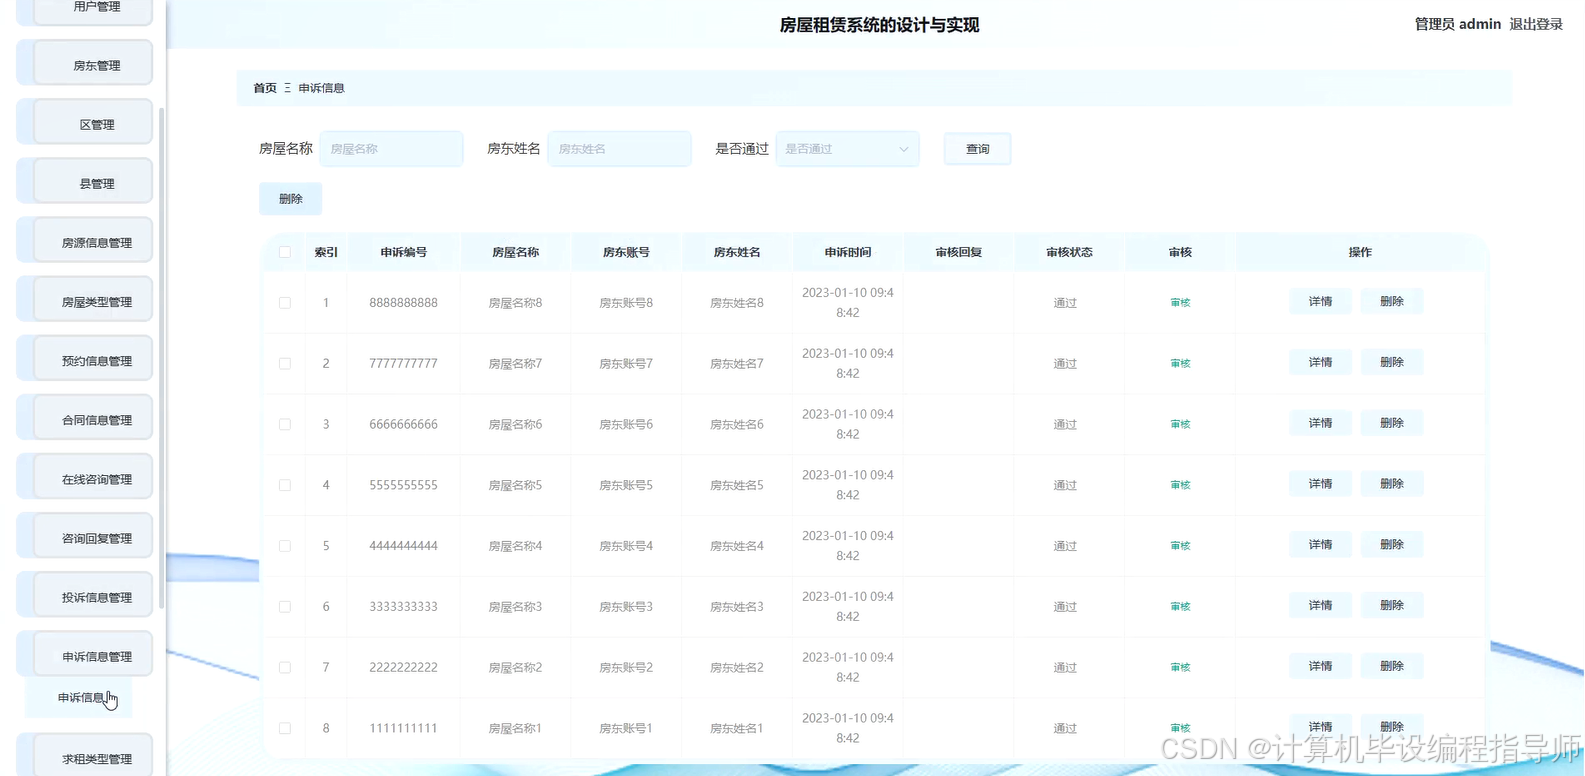The width and height of the screenshot is (1585, 776).
Task: Delete the 房屋名称5 row
Action: click(x=1391, y=484)
